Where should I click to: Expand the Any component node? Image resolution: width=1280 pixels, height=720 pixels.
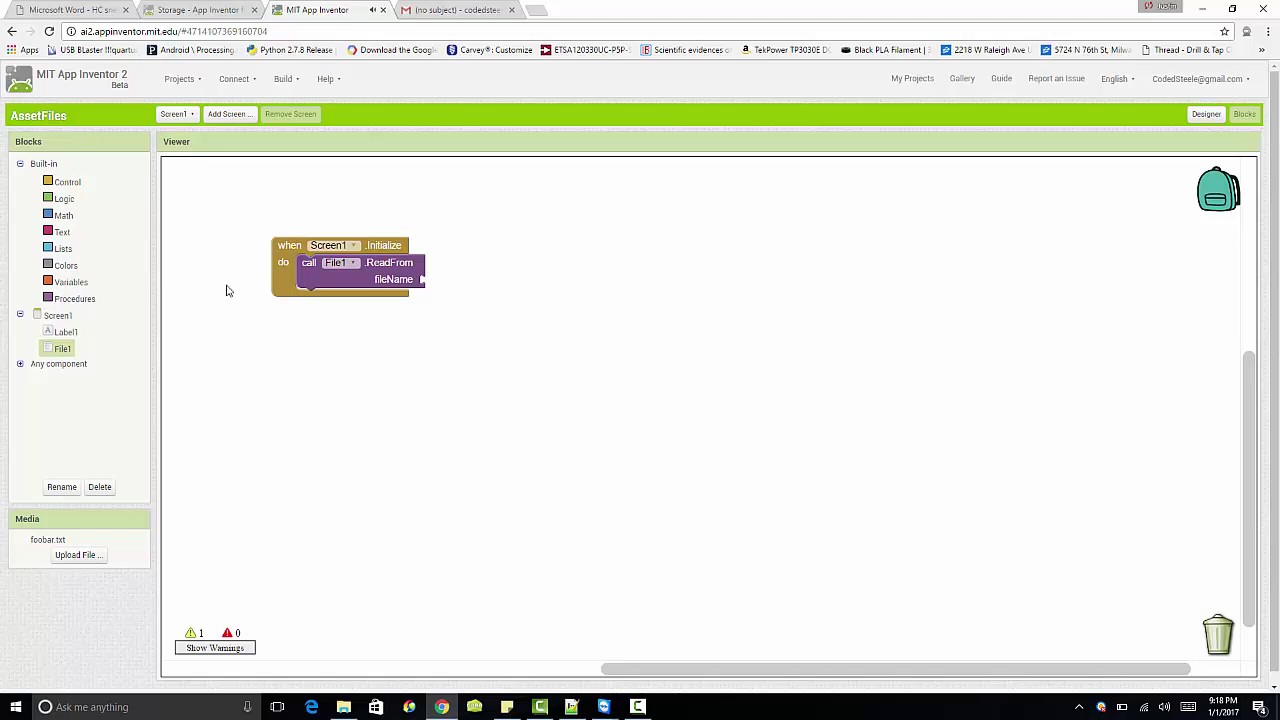coord(20,364)
